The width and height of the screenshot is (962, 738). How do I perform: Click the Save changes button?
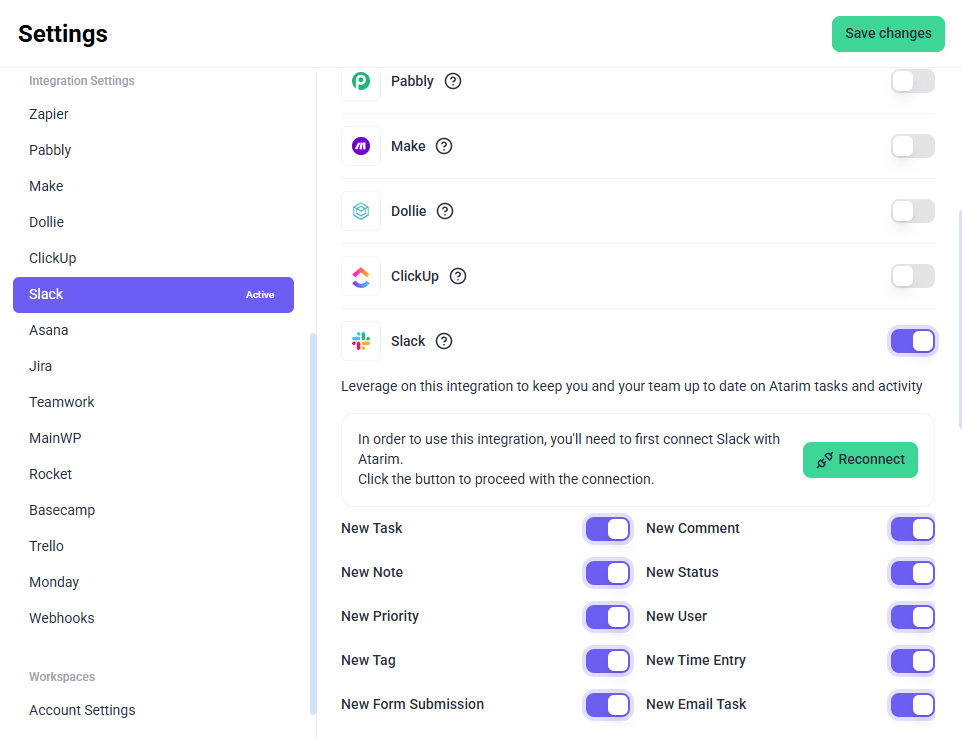888,33
